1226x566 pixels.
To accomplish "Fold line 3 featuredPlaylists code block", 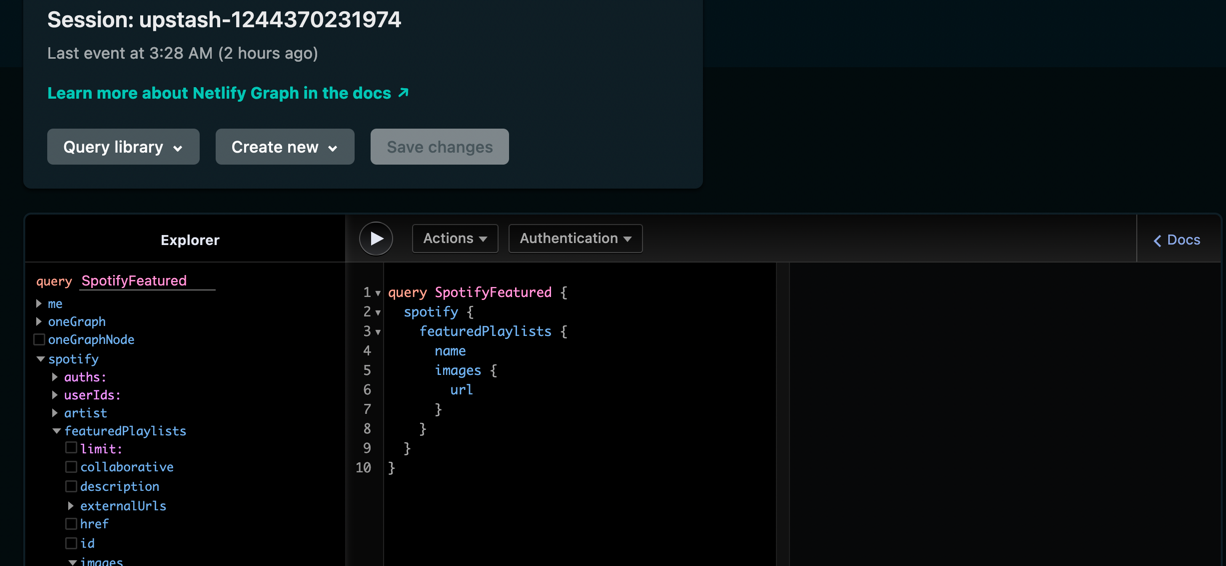I will click(378, 332).
